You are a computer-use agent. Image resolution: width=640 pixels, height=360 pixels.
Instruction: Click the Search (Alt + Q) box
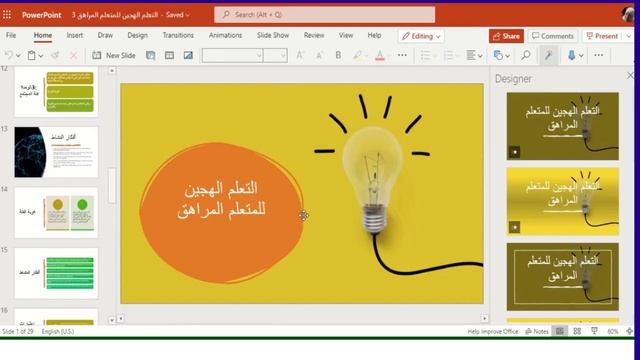coord(324,15)
